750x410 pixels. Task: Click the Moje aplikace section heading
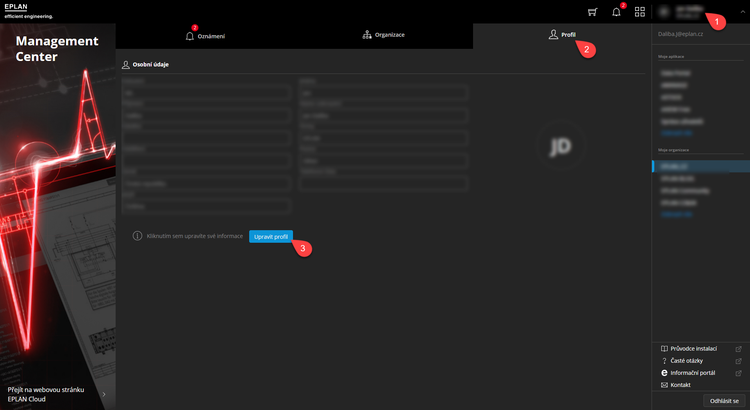[671, 56]
